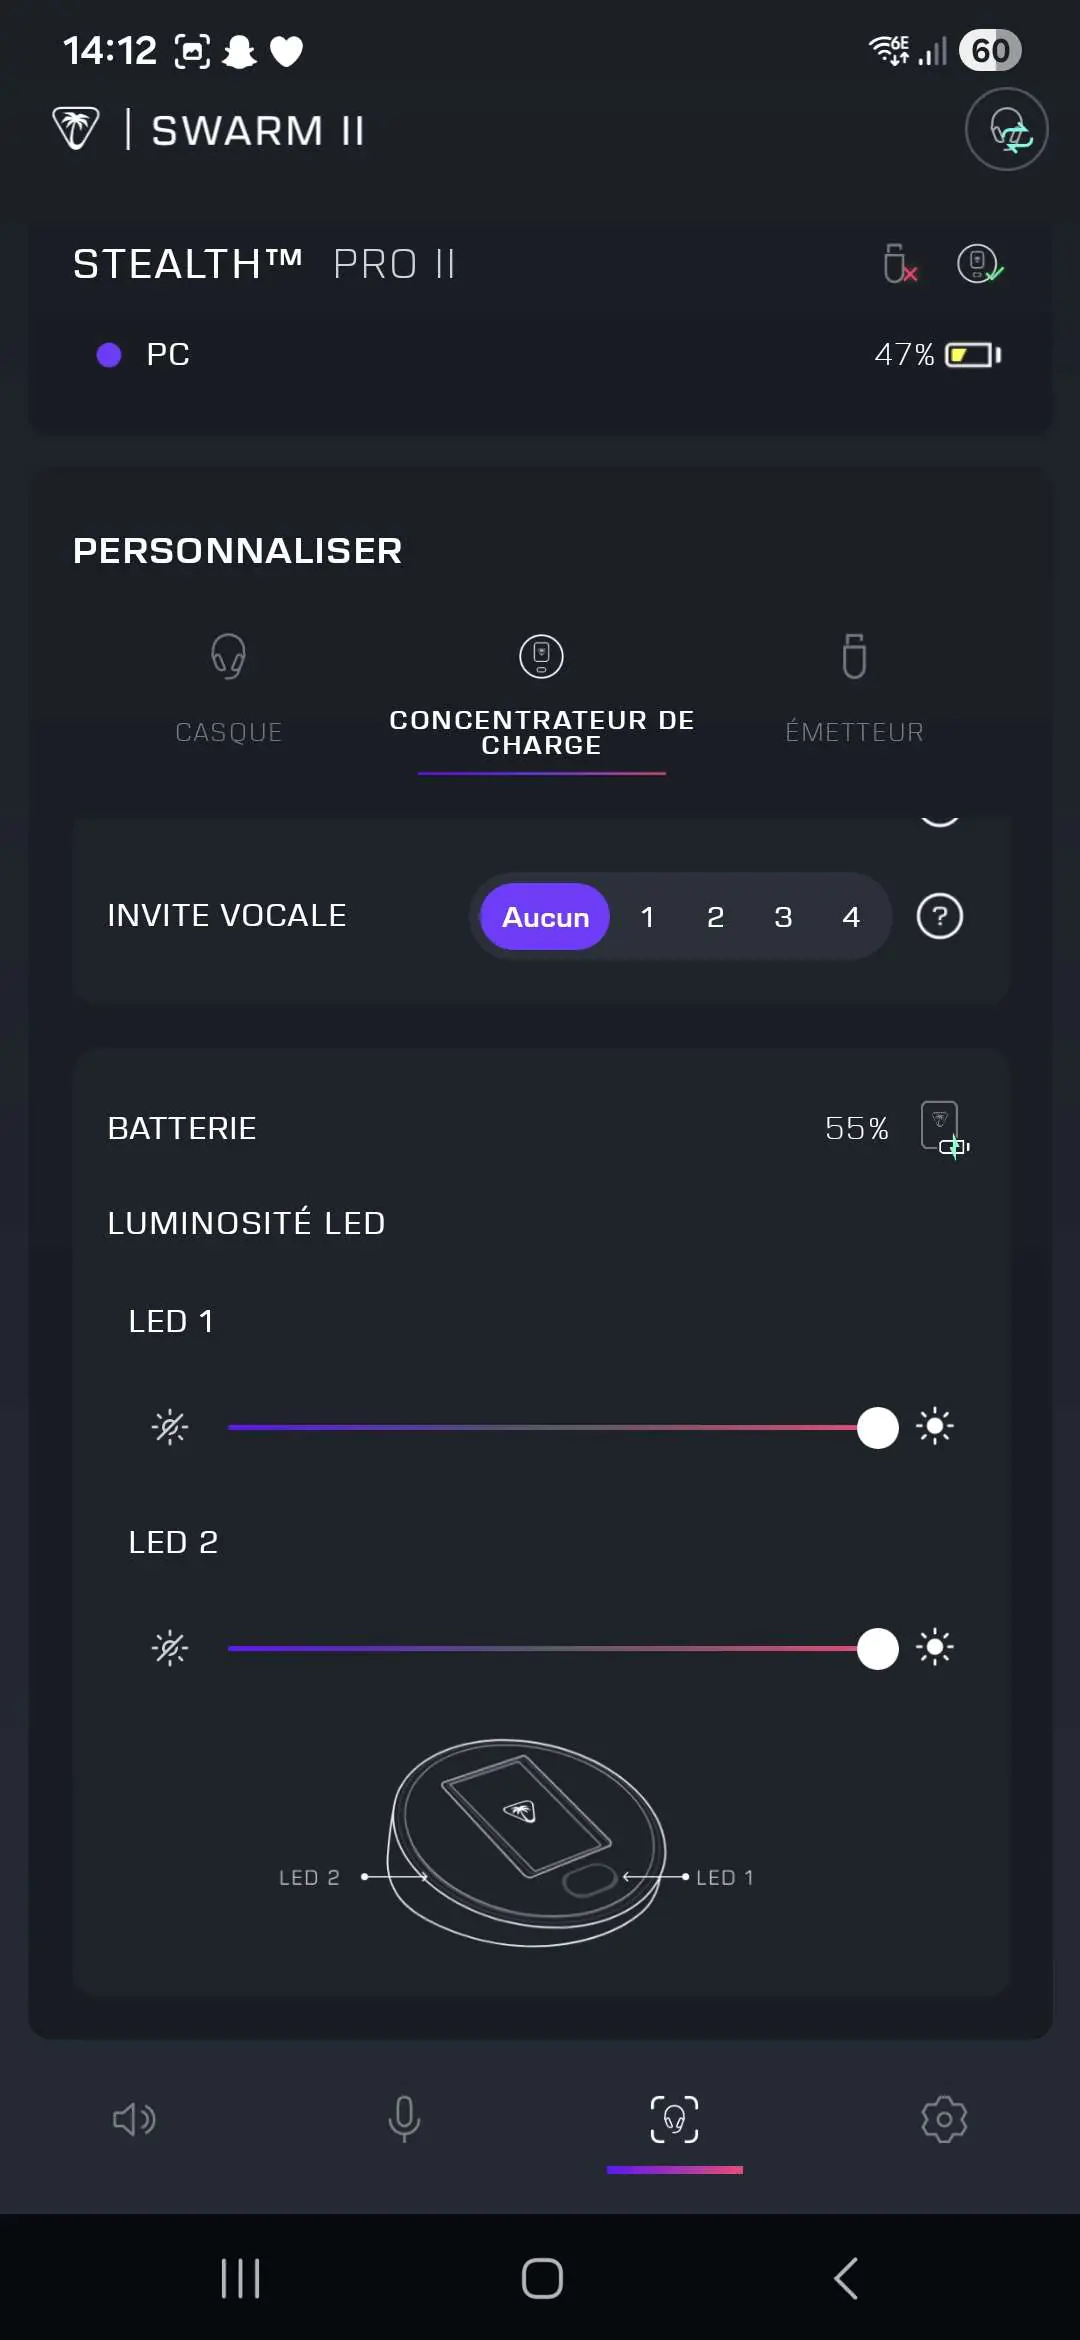
Task: Select voice prompt option Aucun
Action: tap(545, 917)
